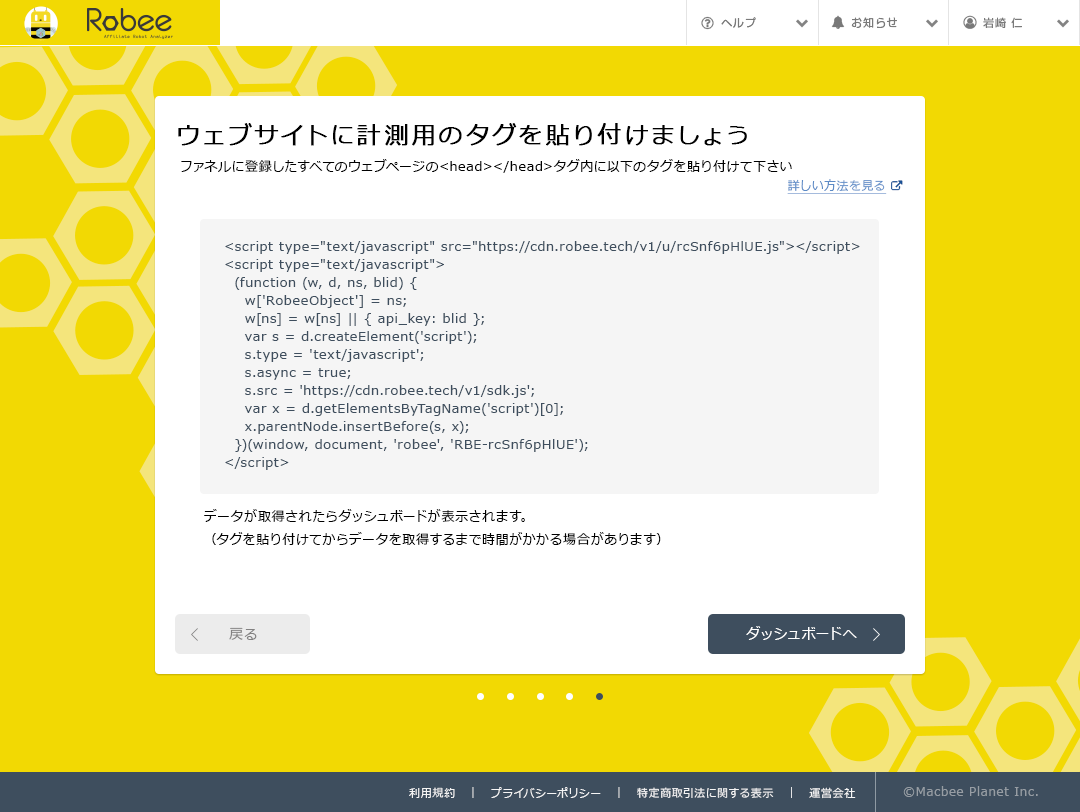Click the code line x.parentNode.insertBefore(s, x);
Viewport: 1080px width, 812px height.
(357, 426)
